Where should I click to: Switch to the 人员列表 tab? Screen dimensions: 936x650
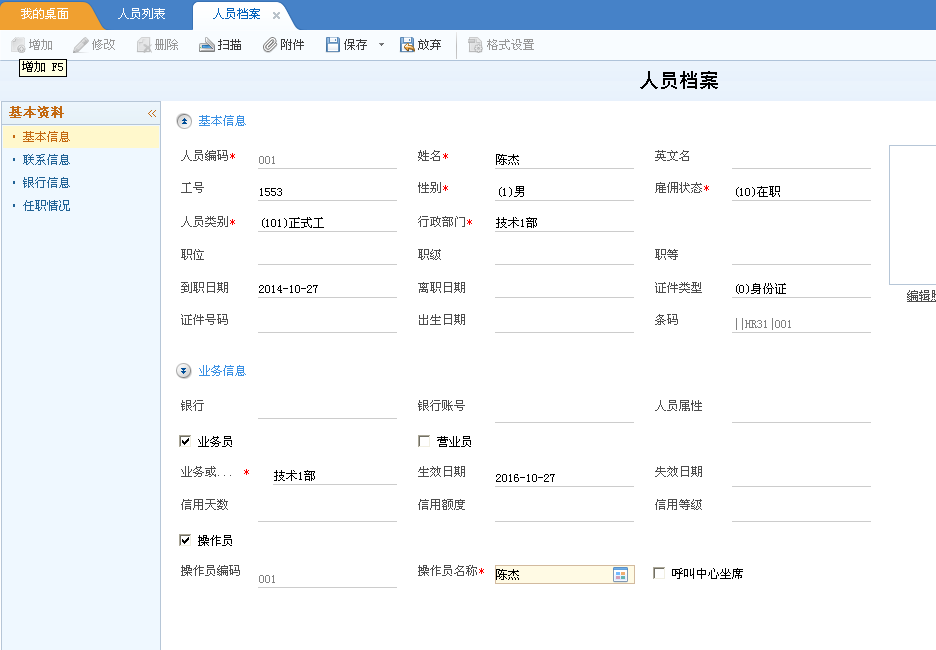click(141, 15)
